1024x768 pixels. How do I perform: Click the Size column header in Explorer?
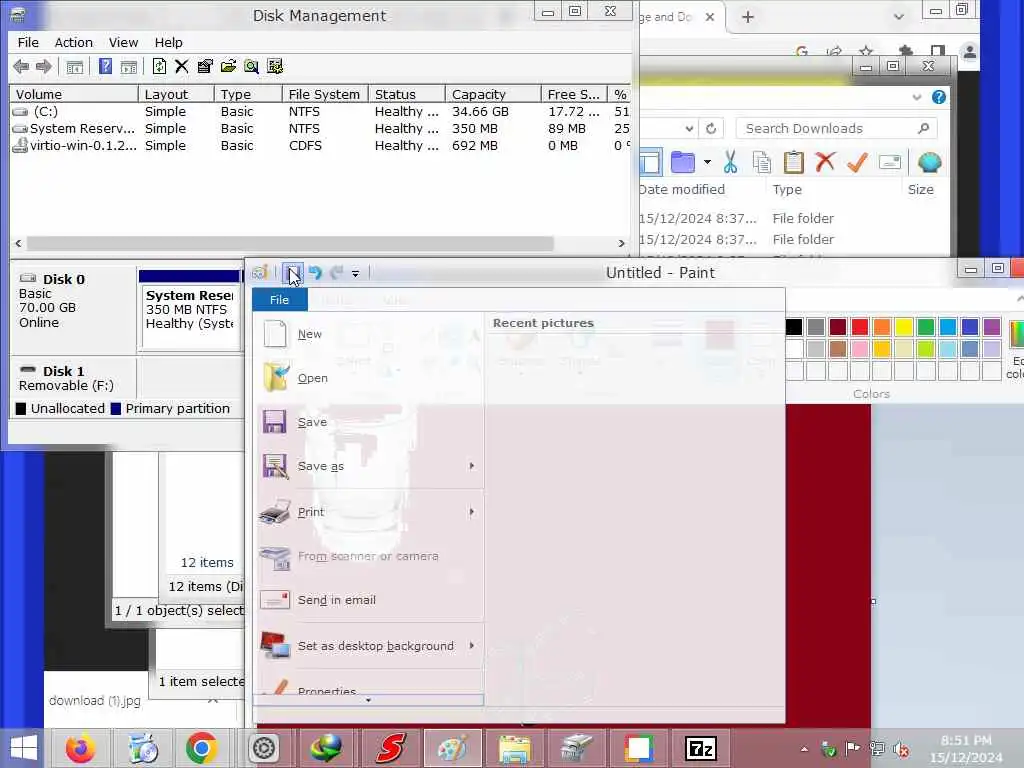[x=920, y=189]
